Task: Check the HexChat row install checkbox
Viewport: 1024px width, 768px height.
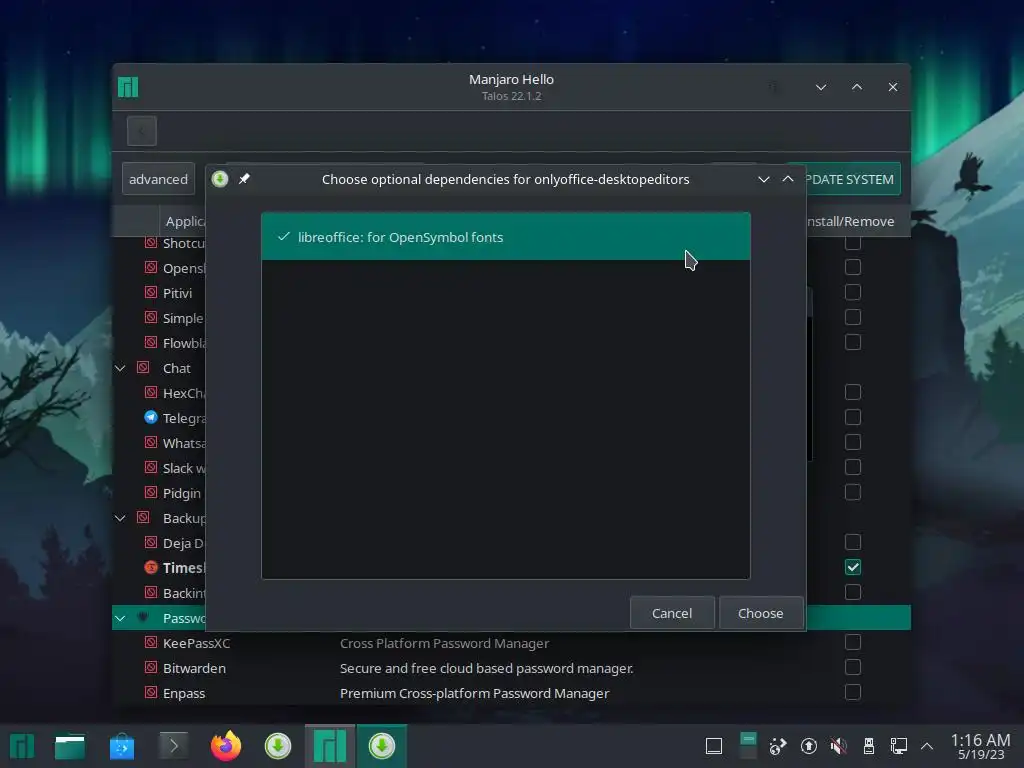Action: point(853,392)
